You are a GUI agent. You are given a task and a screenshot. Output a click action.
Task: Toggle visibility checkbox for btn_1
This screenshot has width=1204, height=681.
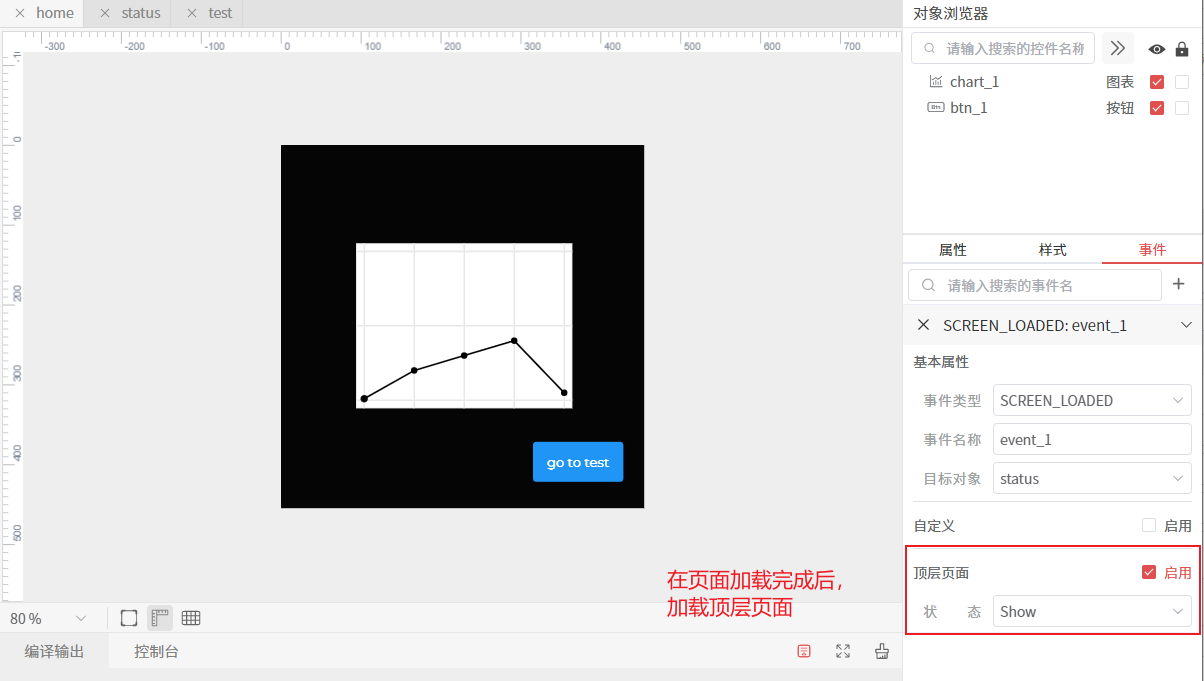1157,108
